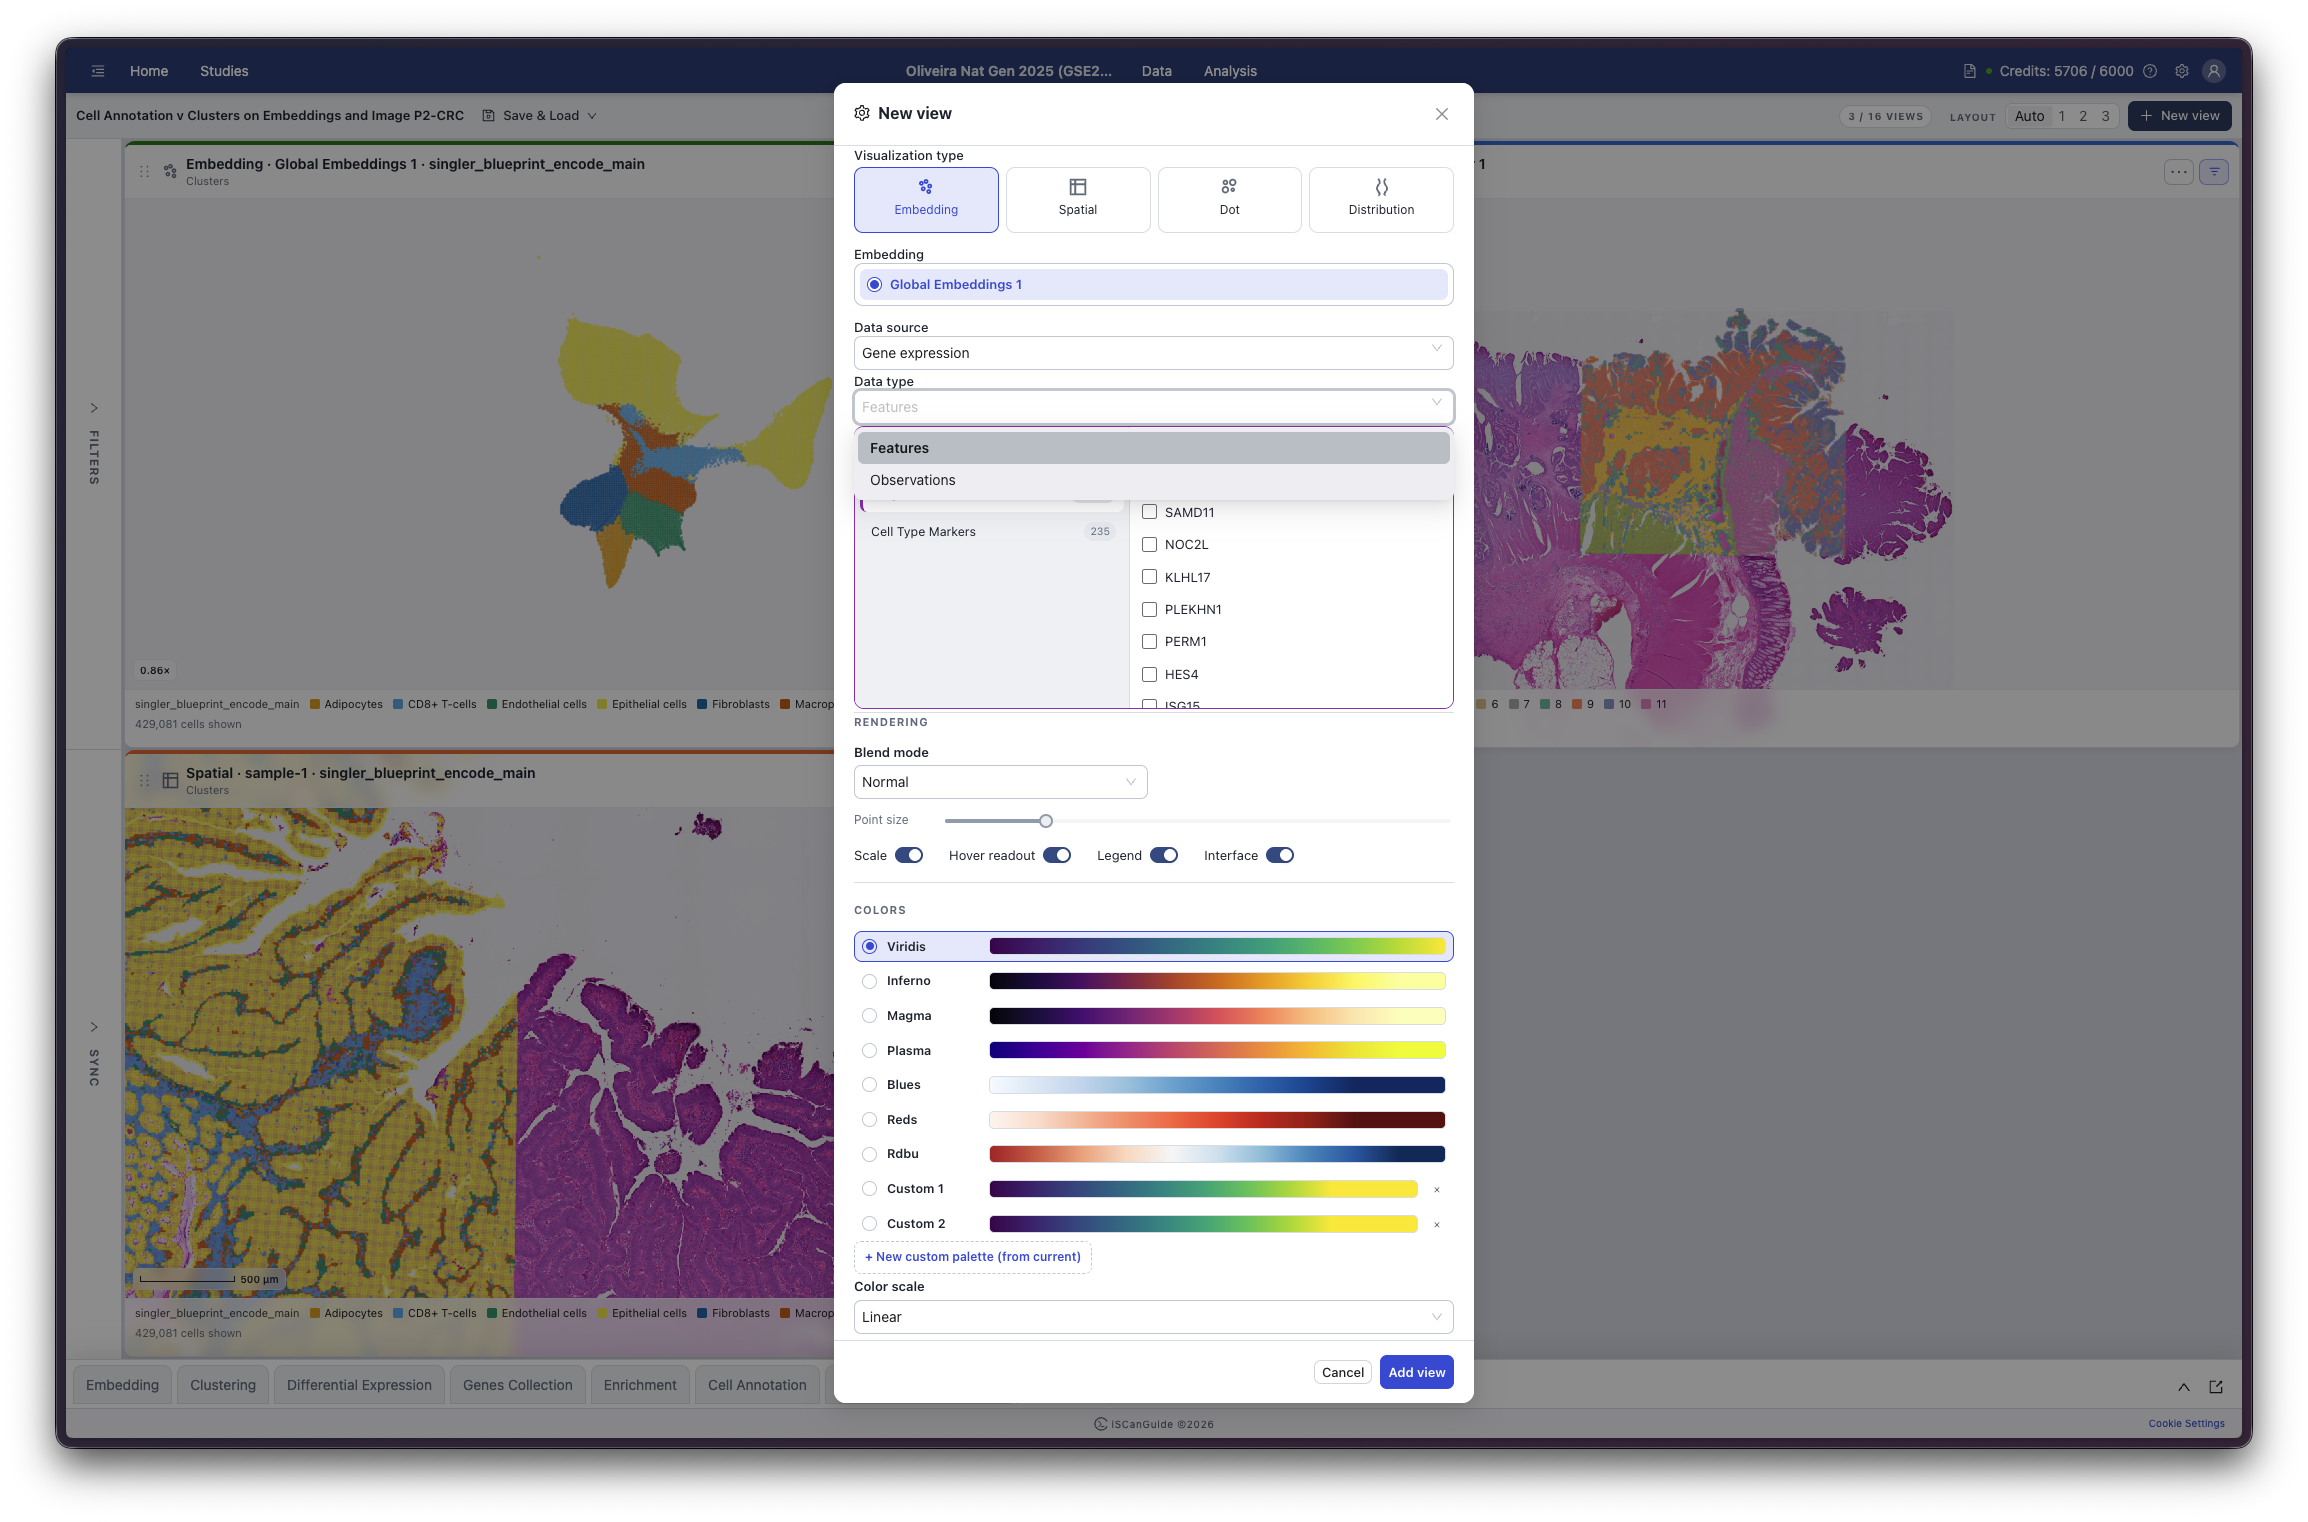Remove the Custom 1 palette
Viewport: 2308px width, 1522px height.
1436,1189
